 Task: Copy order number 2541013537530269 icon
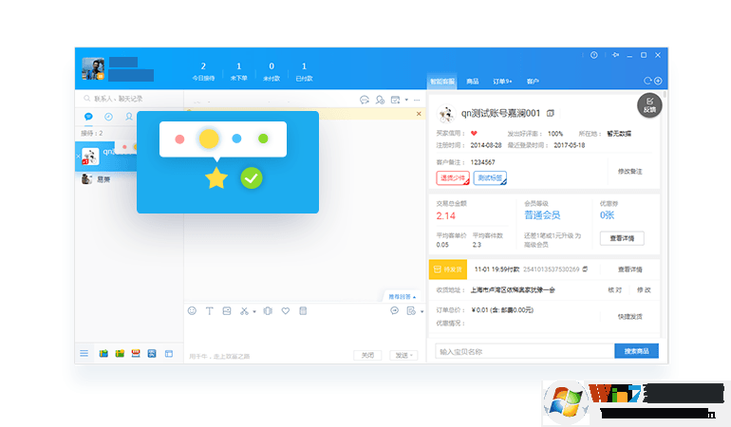click(x=585, y=269)
